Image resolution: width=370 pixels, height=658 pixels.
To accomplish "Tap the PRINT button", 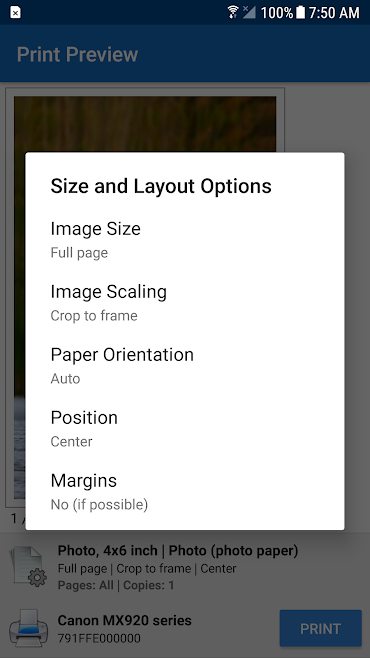I will point(320,628).
